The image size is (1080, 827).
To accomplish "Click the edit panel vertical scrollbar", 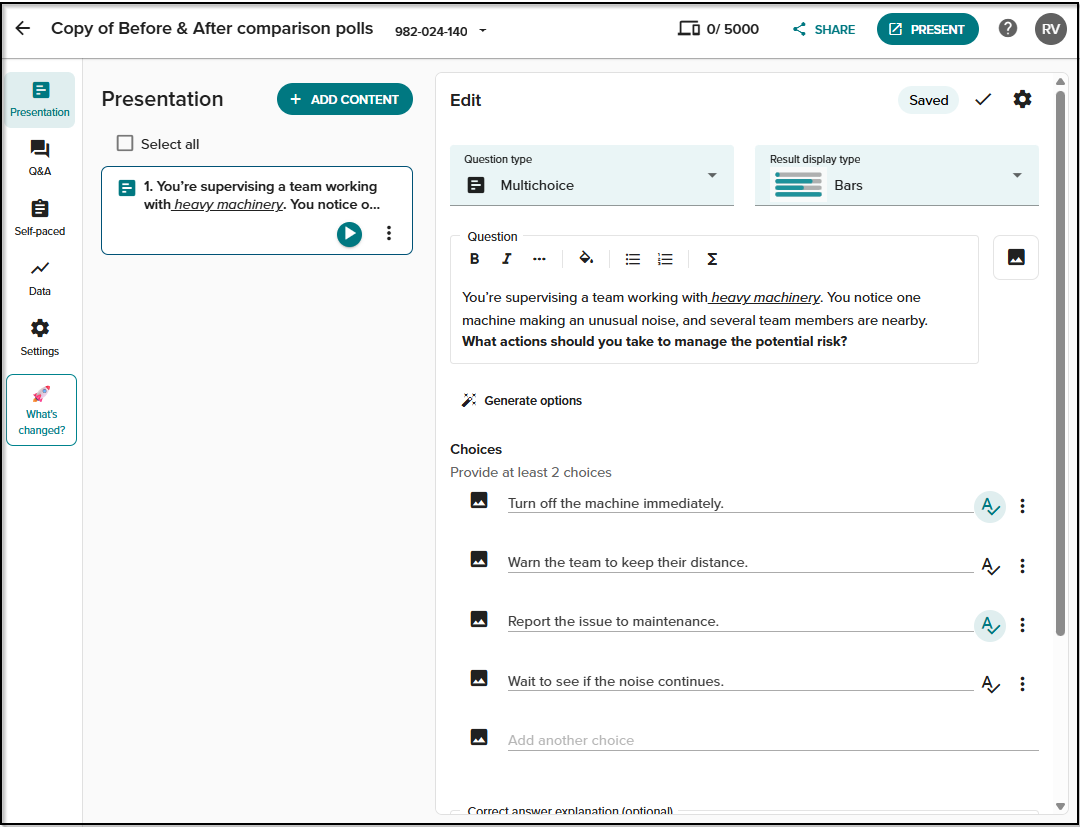I will click(x=1060, y=364).
